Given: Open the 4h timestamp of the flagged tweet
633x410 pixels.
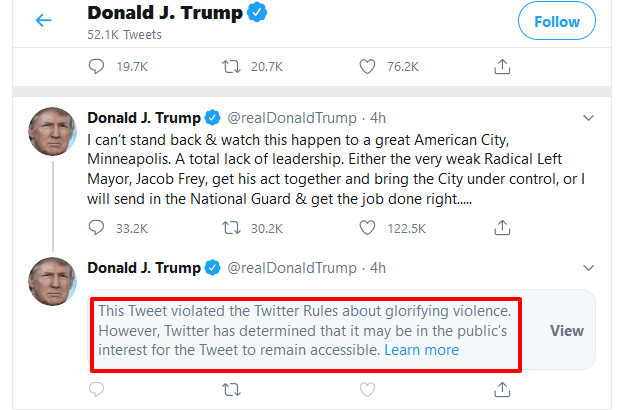Looking at the screenshot, I should pyautogui.click(x=377, y=268).
